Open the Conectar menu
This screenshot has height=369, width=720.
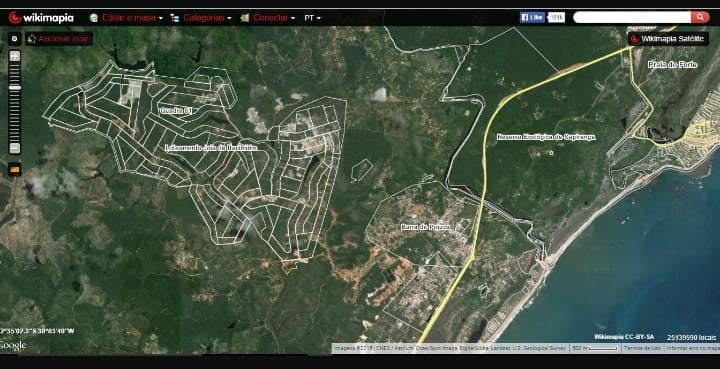click(x=274, y=18)
